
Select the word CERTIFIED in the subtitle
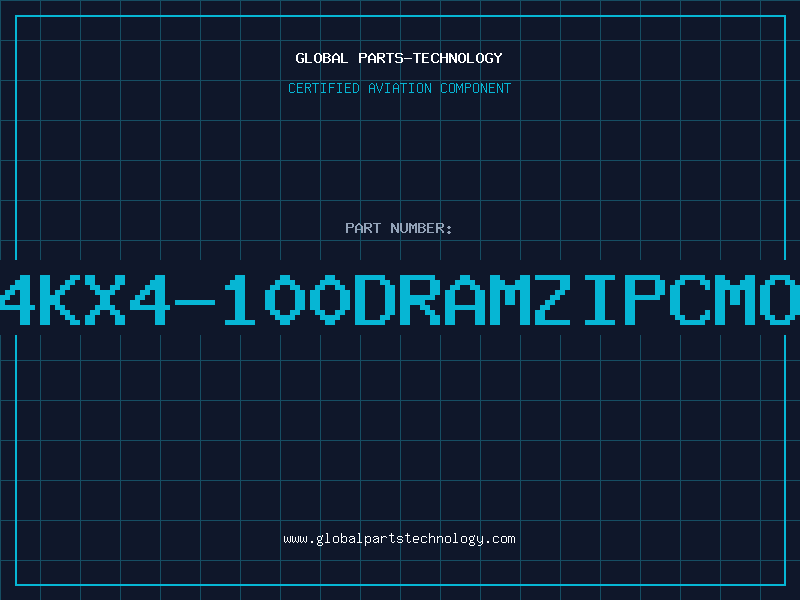(x=325, y=89)
